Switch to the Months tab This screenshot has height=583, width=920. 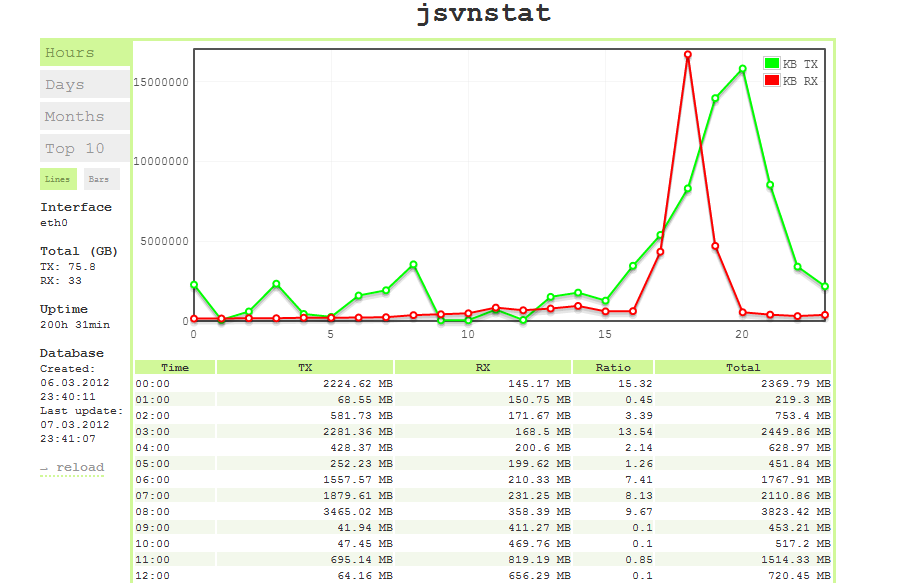tap(86, 116)
